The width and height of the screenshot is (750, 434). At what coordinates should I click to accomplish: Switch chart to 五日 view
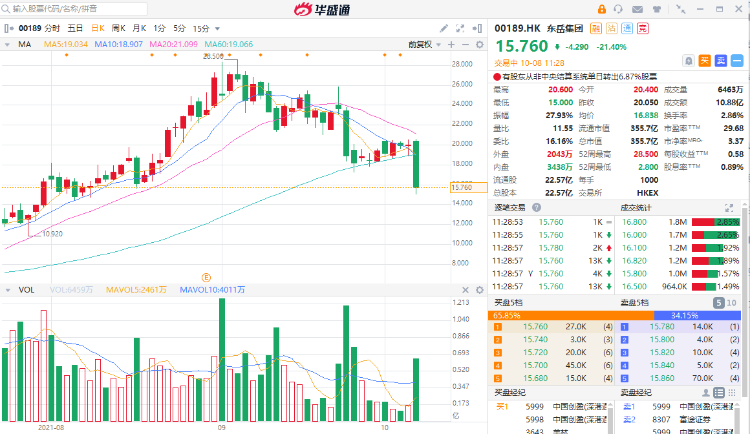[x=75, y=28]
